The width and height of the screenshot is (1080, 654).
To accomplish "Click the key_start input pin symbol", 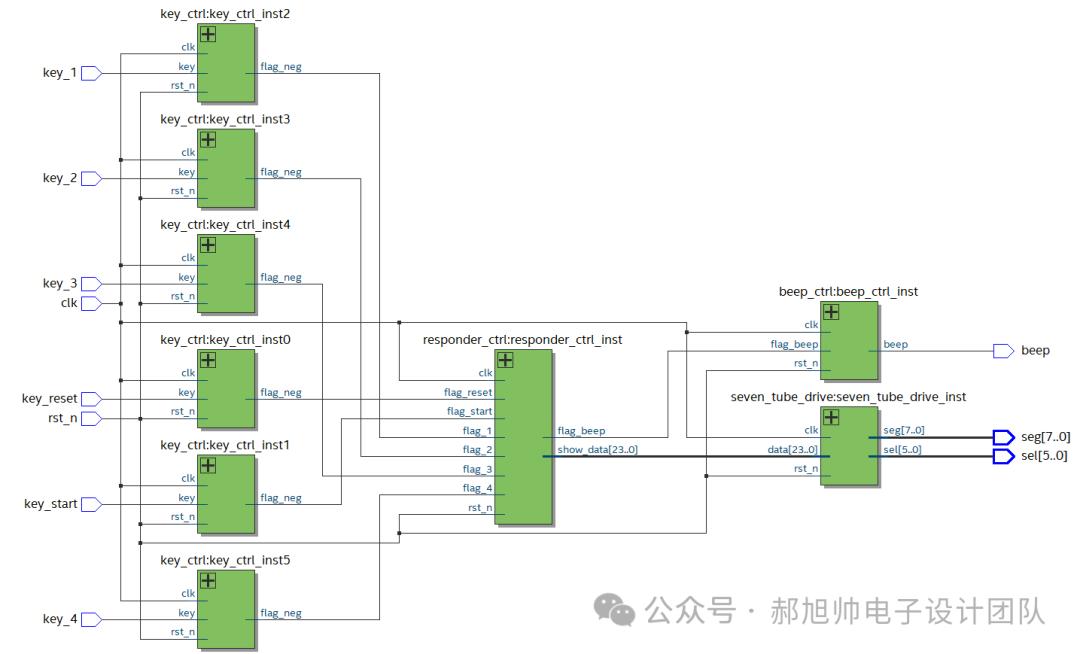I will point(91,504).
